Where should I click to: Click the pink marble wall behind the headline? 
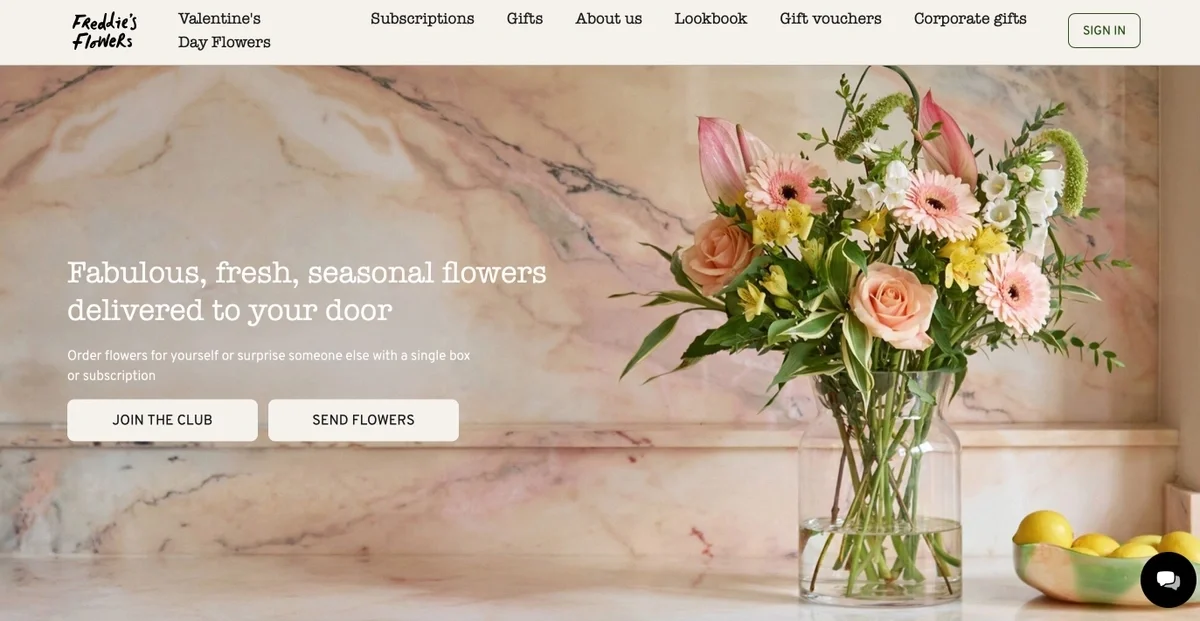(x=300, y=160)
